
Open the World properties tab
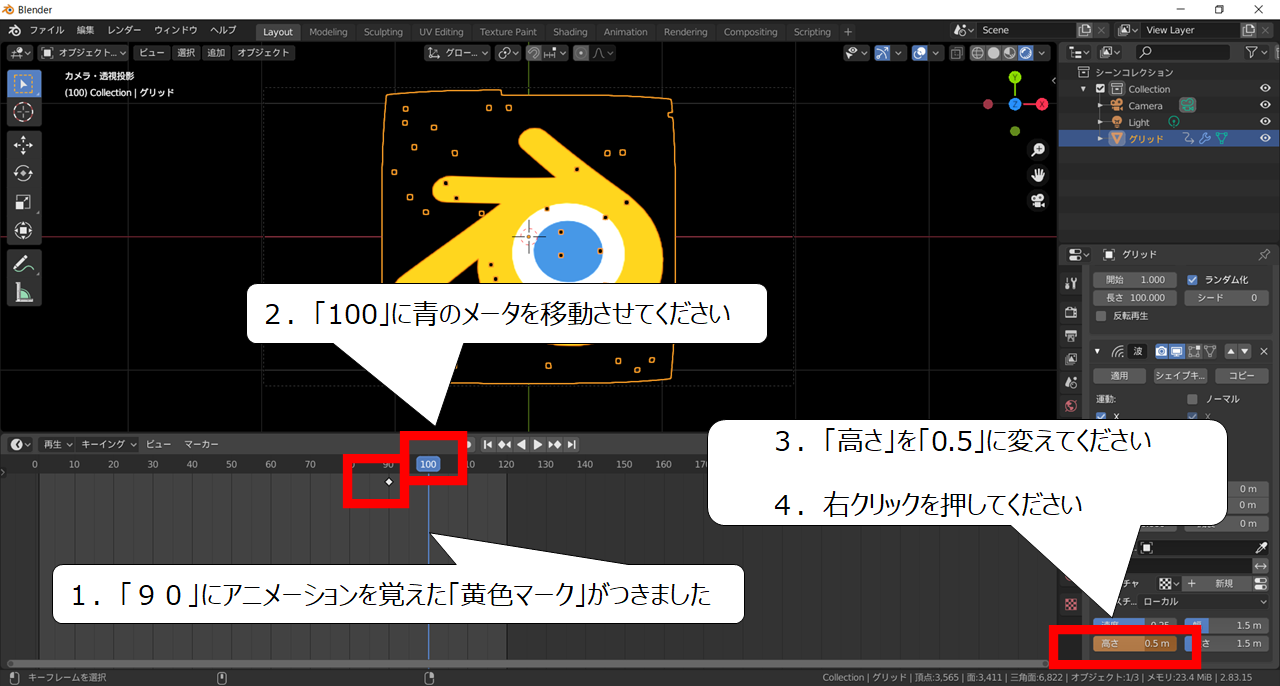pyautogui.click(x=1071, y=406)
